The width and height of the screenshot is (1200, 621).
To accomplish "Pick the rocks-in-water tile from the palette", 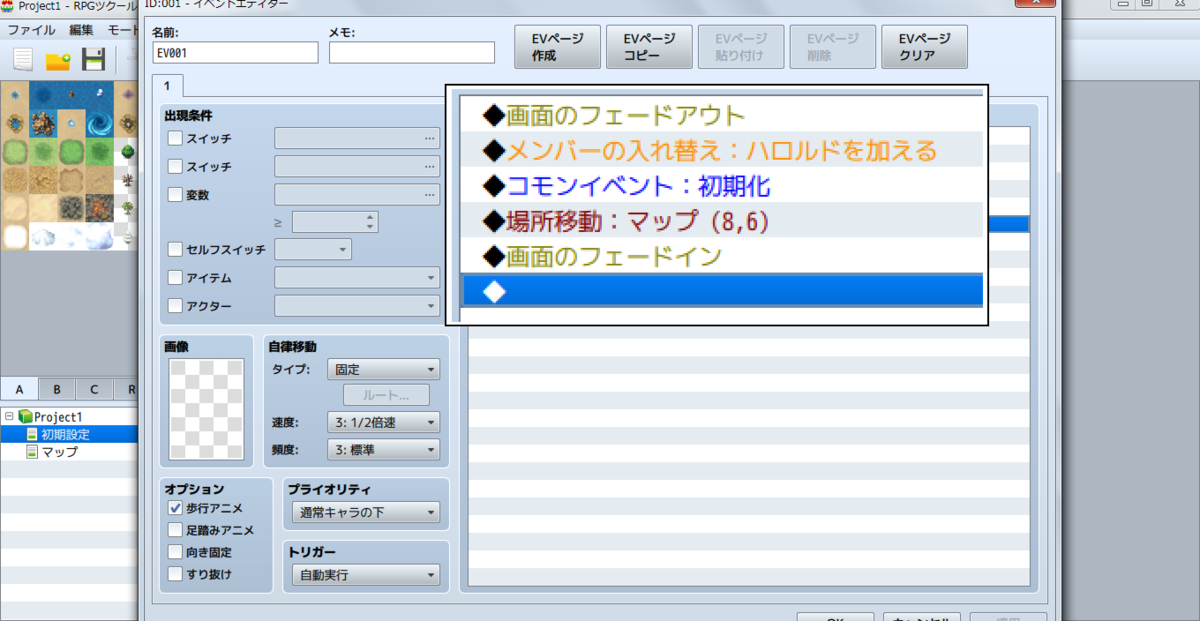I will pyautogui.click(x=42, y=125).
